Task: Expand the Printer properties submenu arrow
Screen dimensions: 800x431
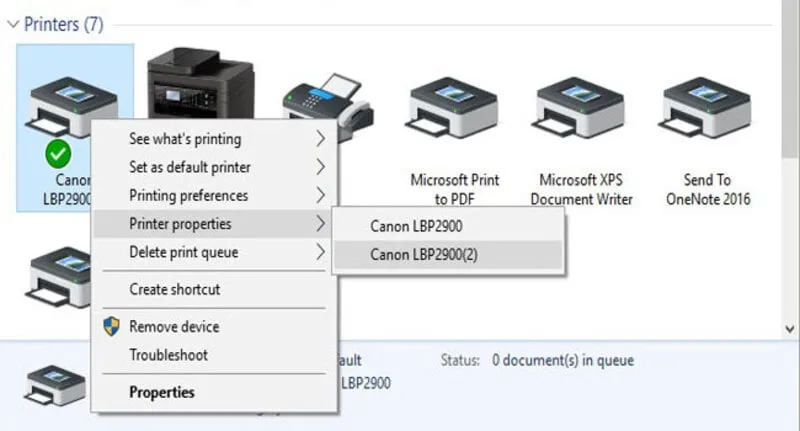Action: click(320, 223)
